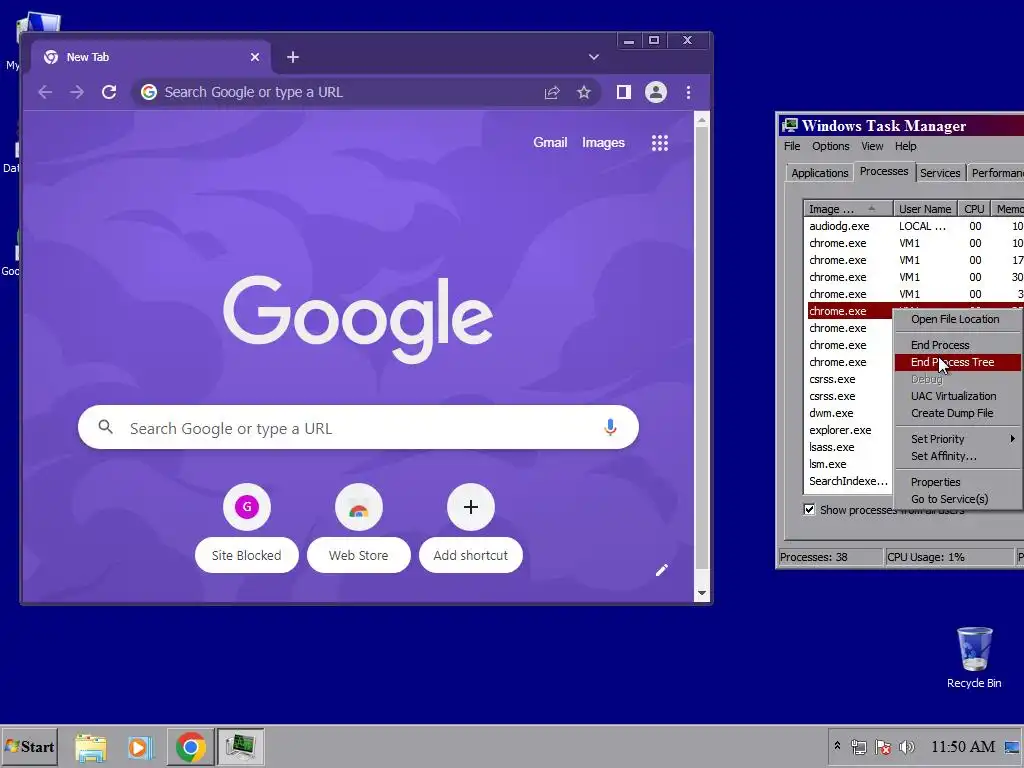This screenshot has height=768, width=1024.
Task: Open Chrome profile avatar
Action: 656,92
